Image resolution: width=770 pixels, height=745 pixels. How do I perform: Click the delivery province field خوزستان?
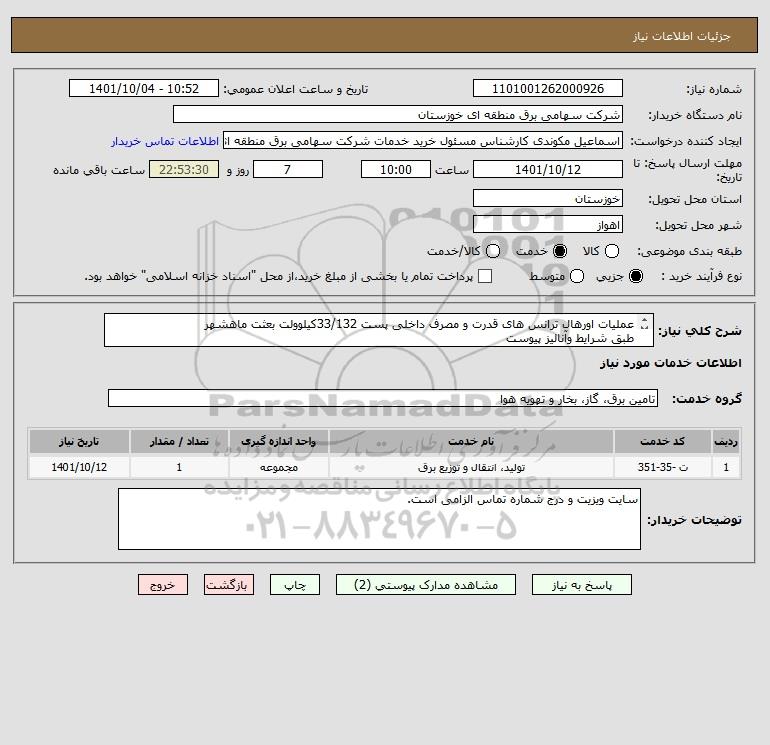tap(548, 198)
